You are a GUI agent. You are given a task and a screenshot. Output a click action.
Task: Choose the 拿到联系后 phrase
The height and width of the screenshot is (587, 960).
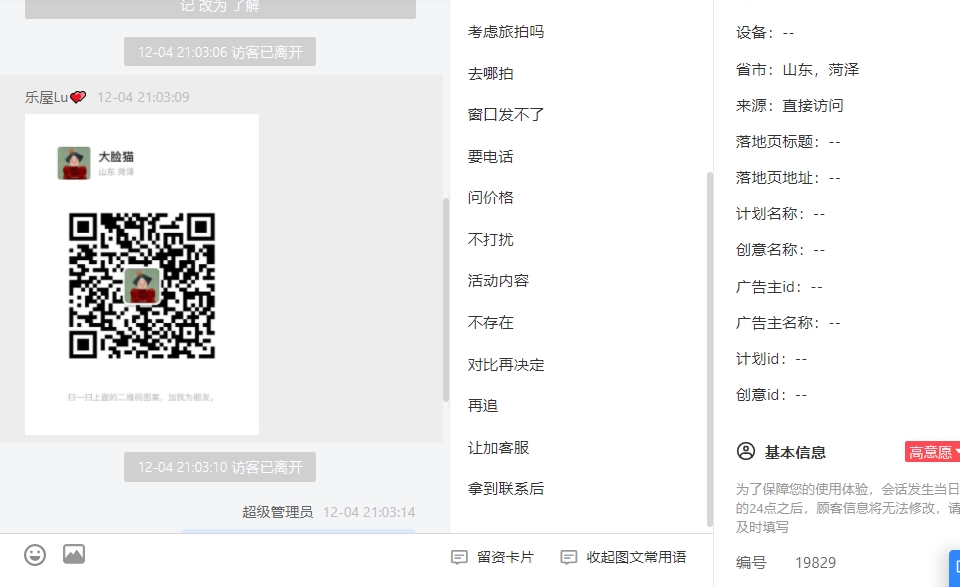(x=506, y=488)
